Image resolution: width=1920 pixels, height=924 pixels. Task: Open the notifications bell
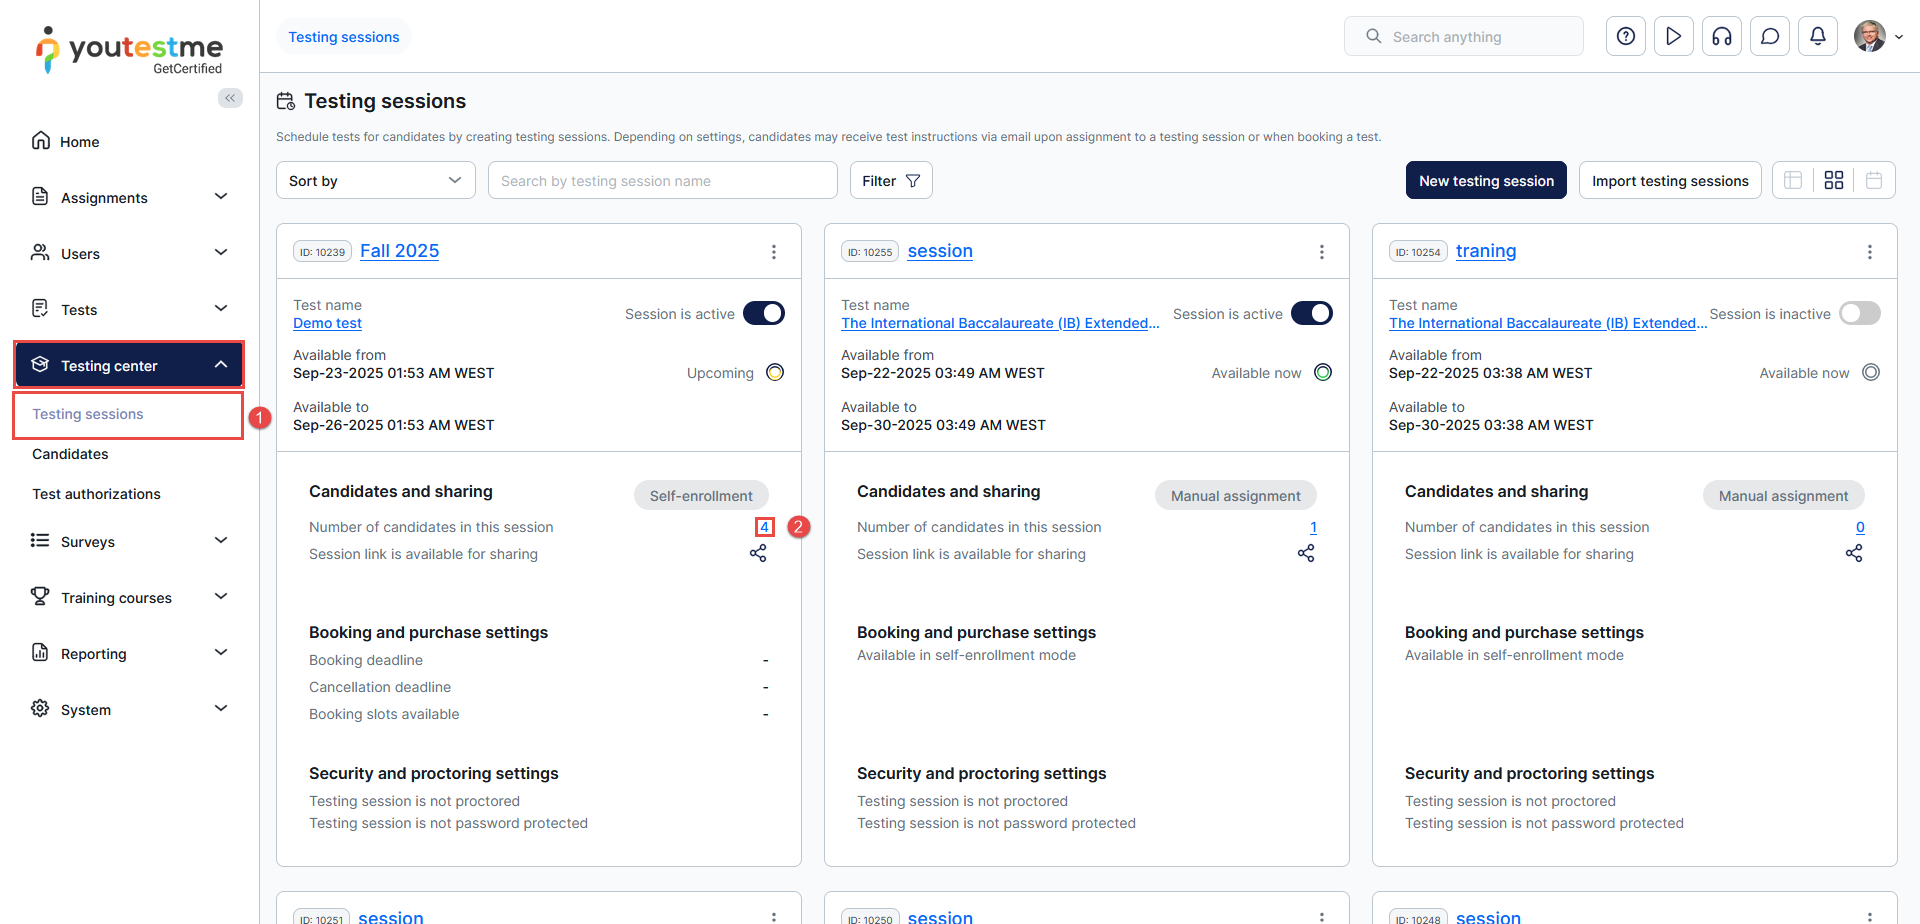click(x=1817, y=37)
